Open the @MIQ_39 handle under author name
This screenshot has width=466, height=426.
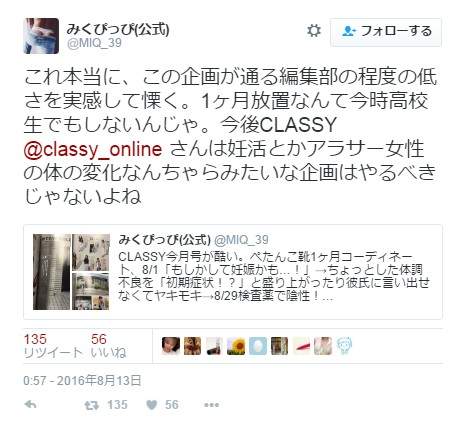94,43
